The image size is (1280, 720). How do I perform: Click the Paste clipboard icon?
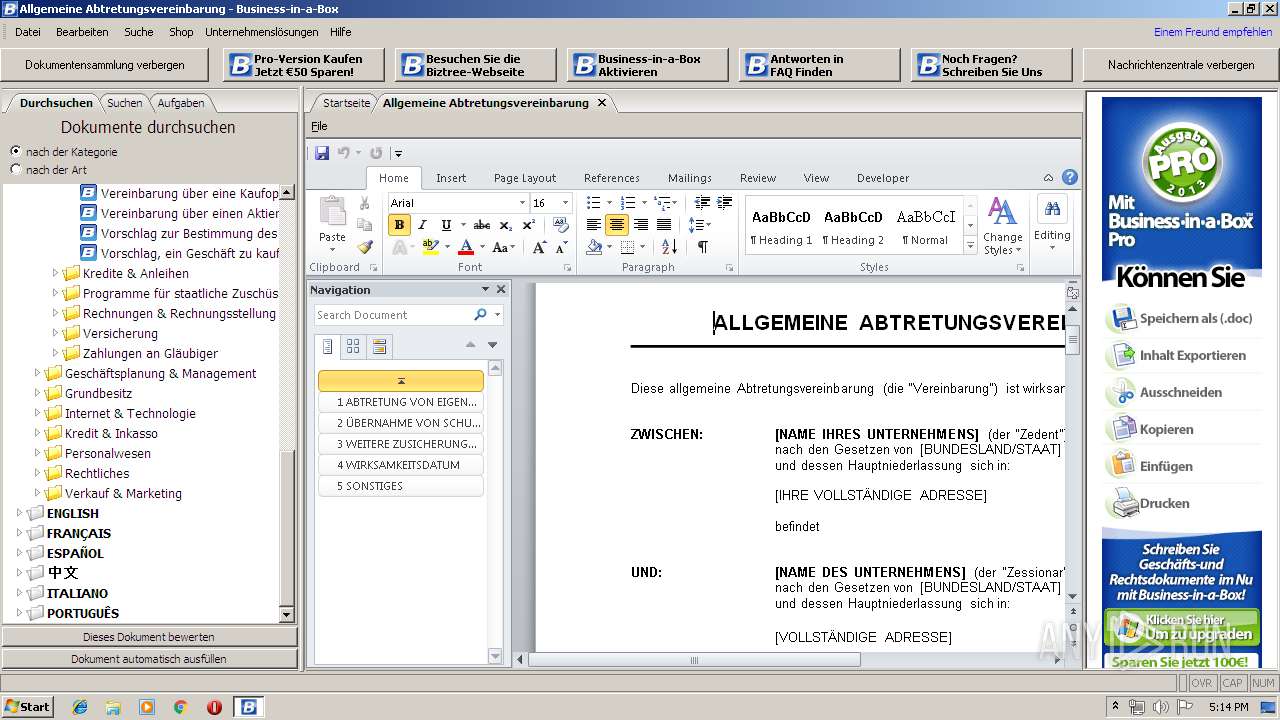click(332, 211)
